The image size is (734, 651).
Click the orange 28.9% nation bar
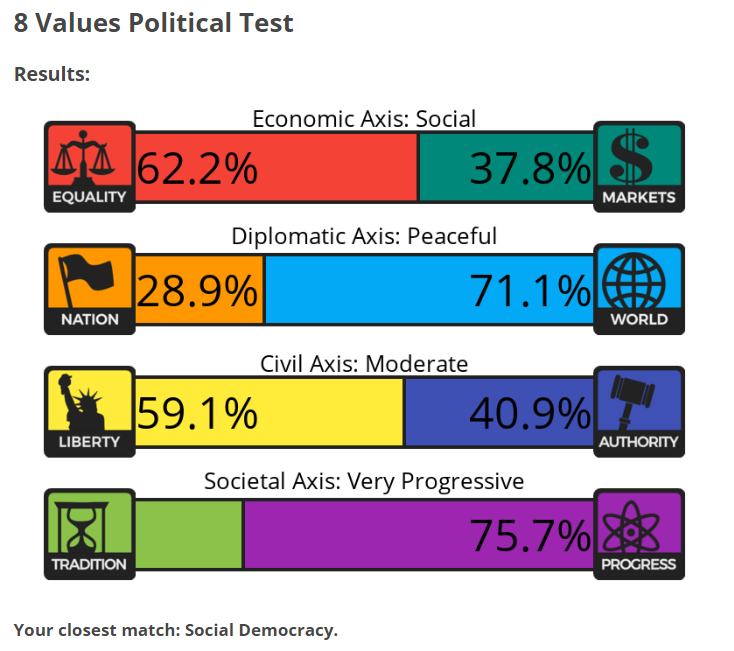[x=199, y=290]
